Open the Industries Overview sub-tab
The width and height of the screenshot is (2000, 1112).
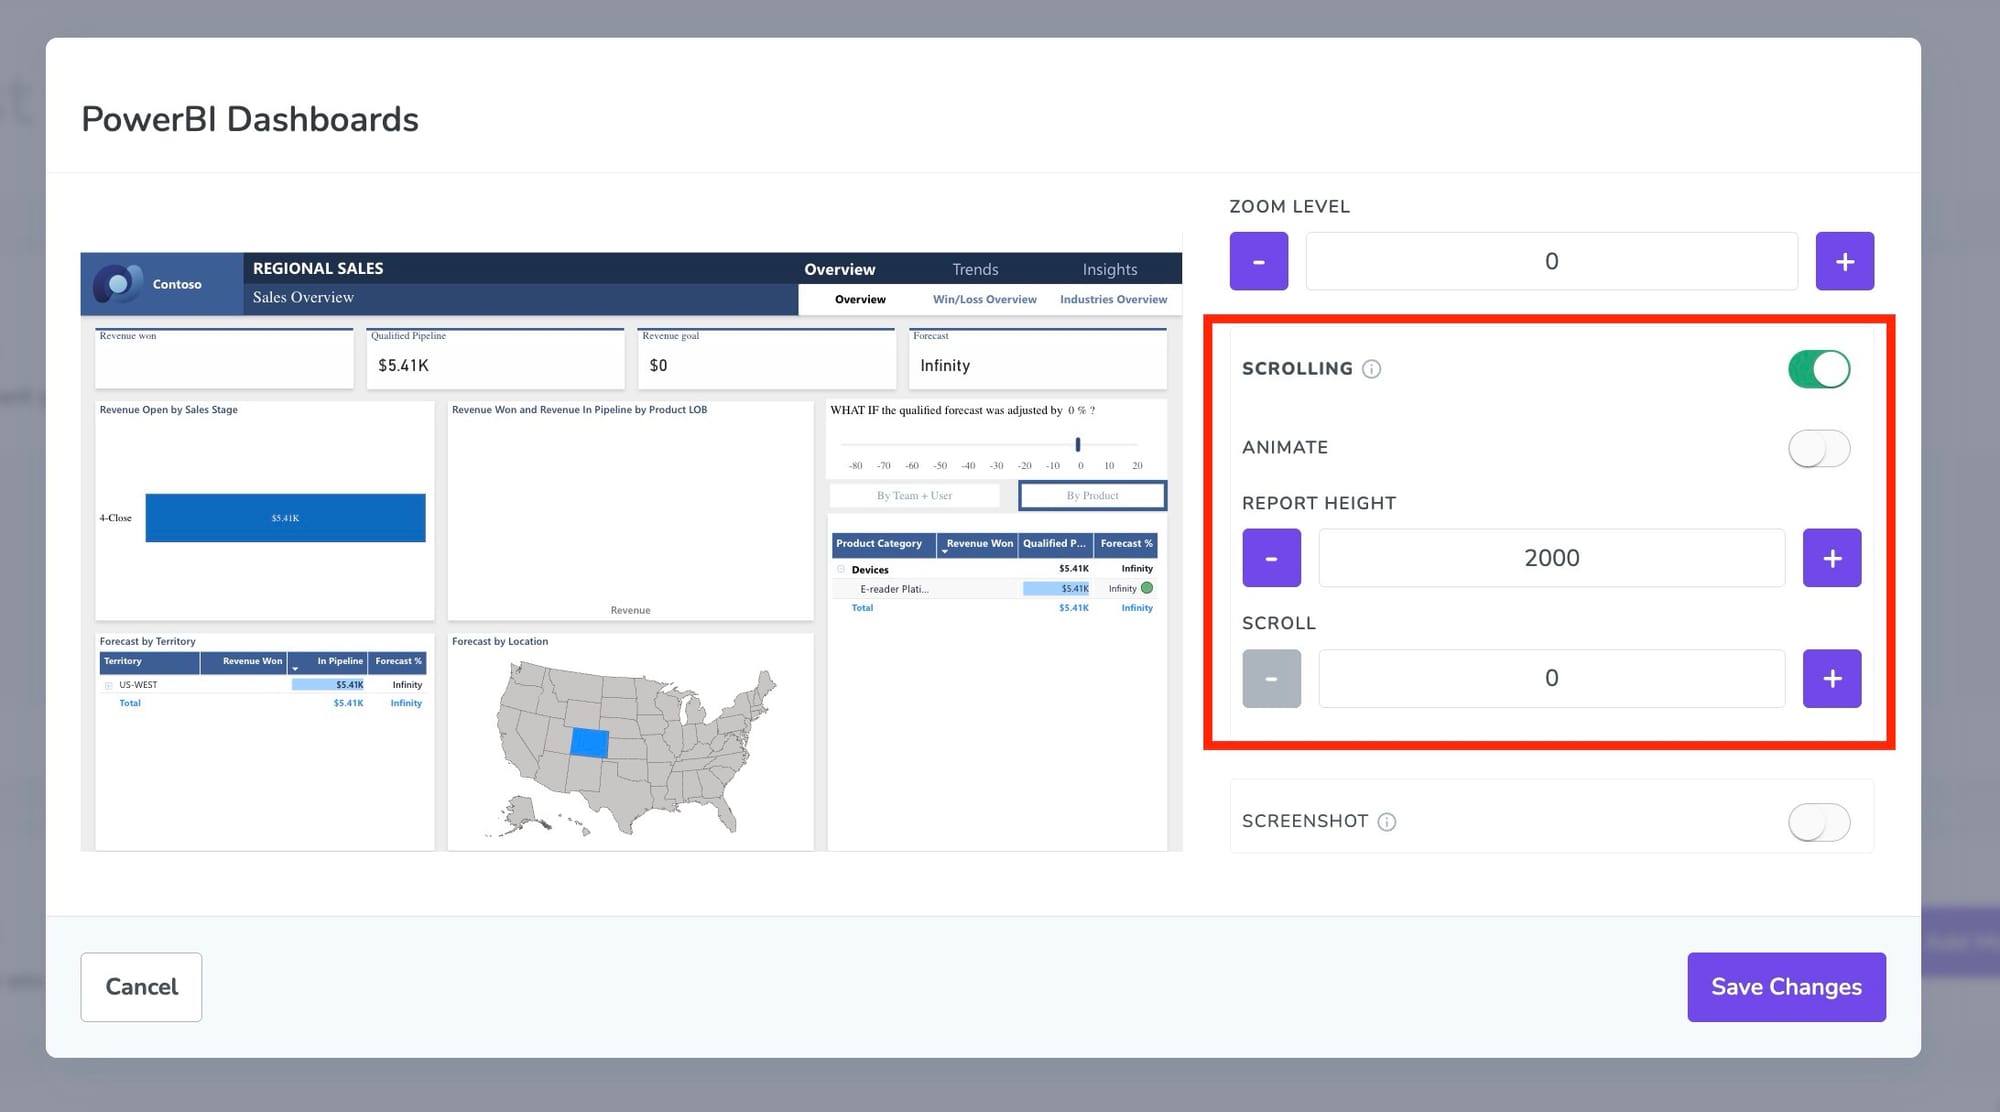(x=1113, y=299)
